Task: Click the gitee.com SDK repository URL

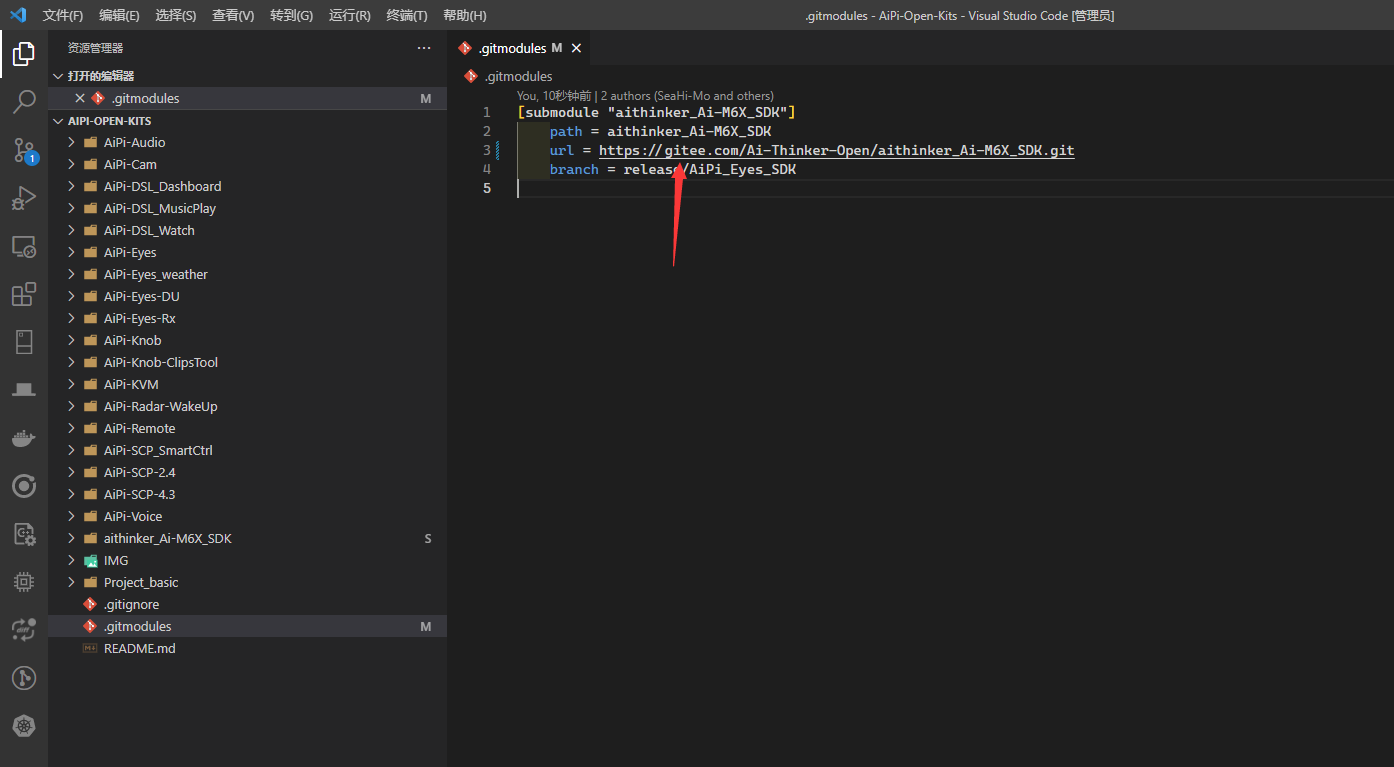Action: tap(836, 150)
